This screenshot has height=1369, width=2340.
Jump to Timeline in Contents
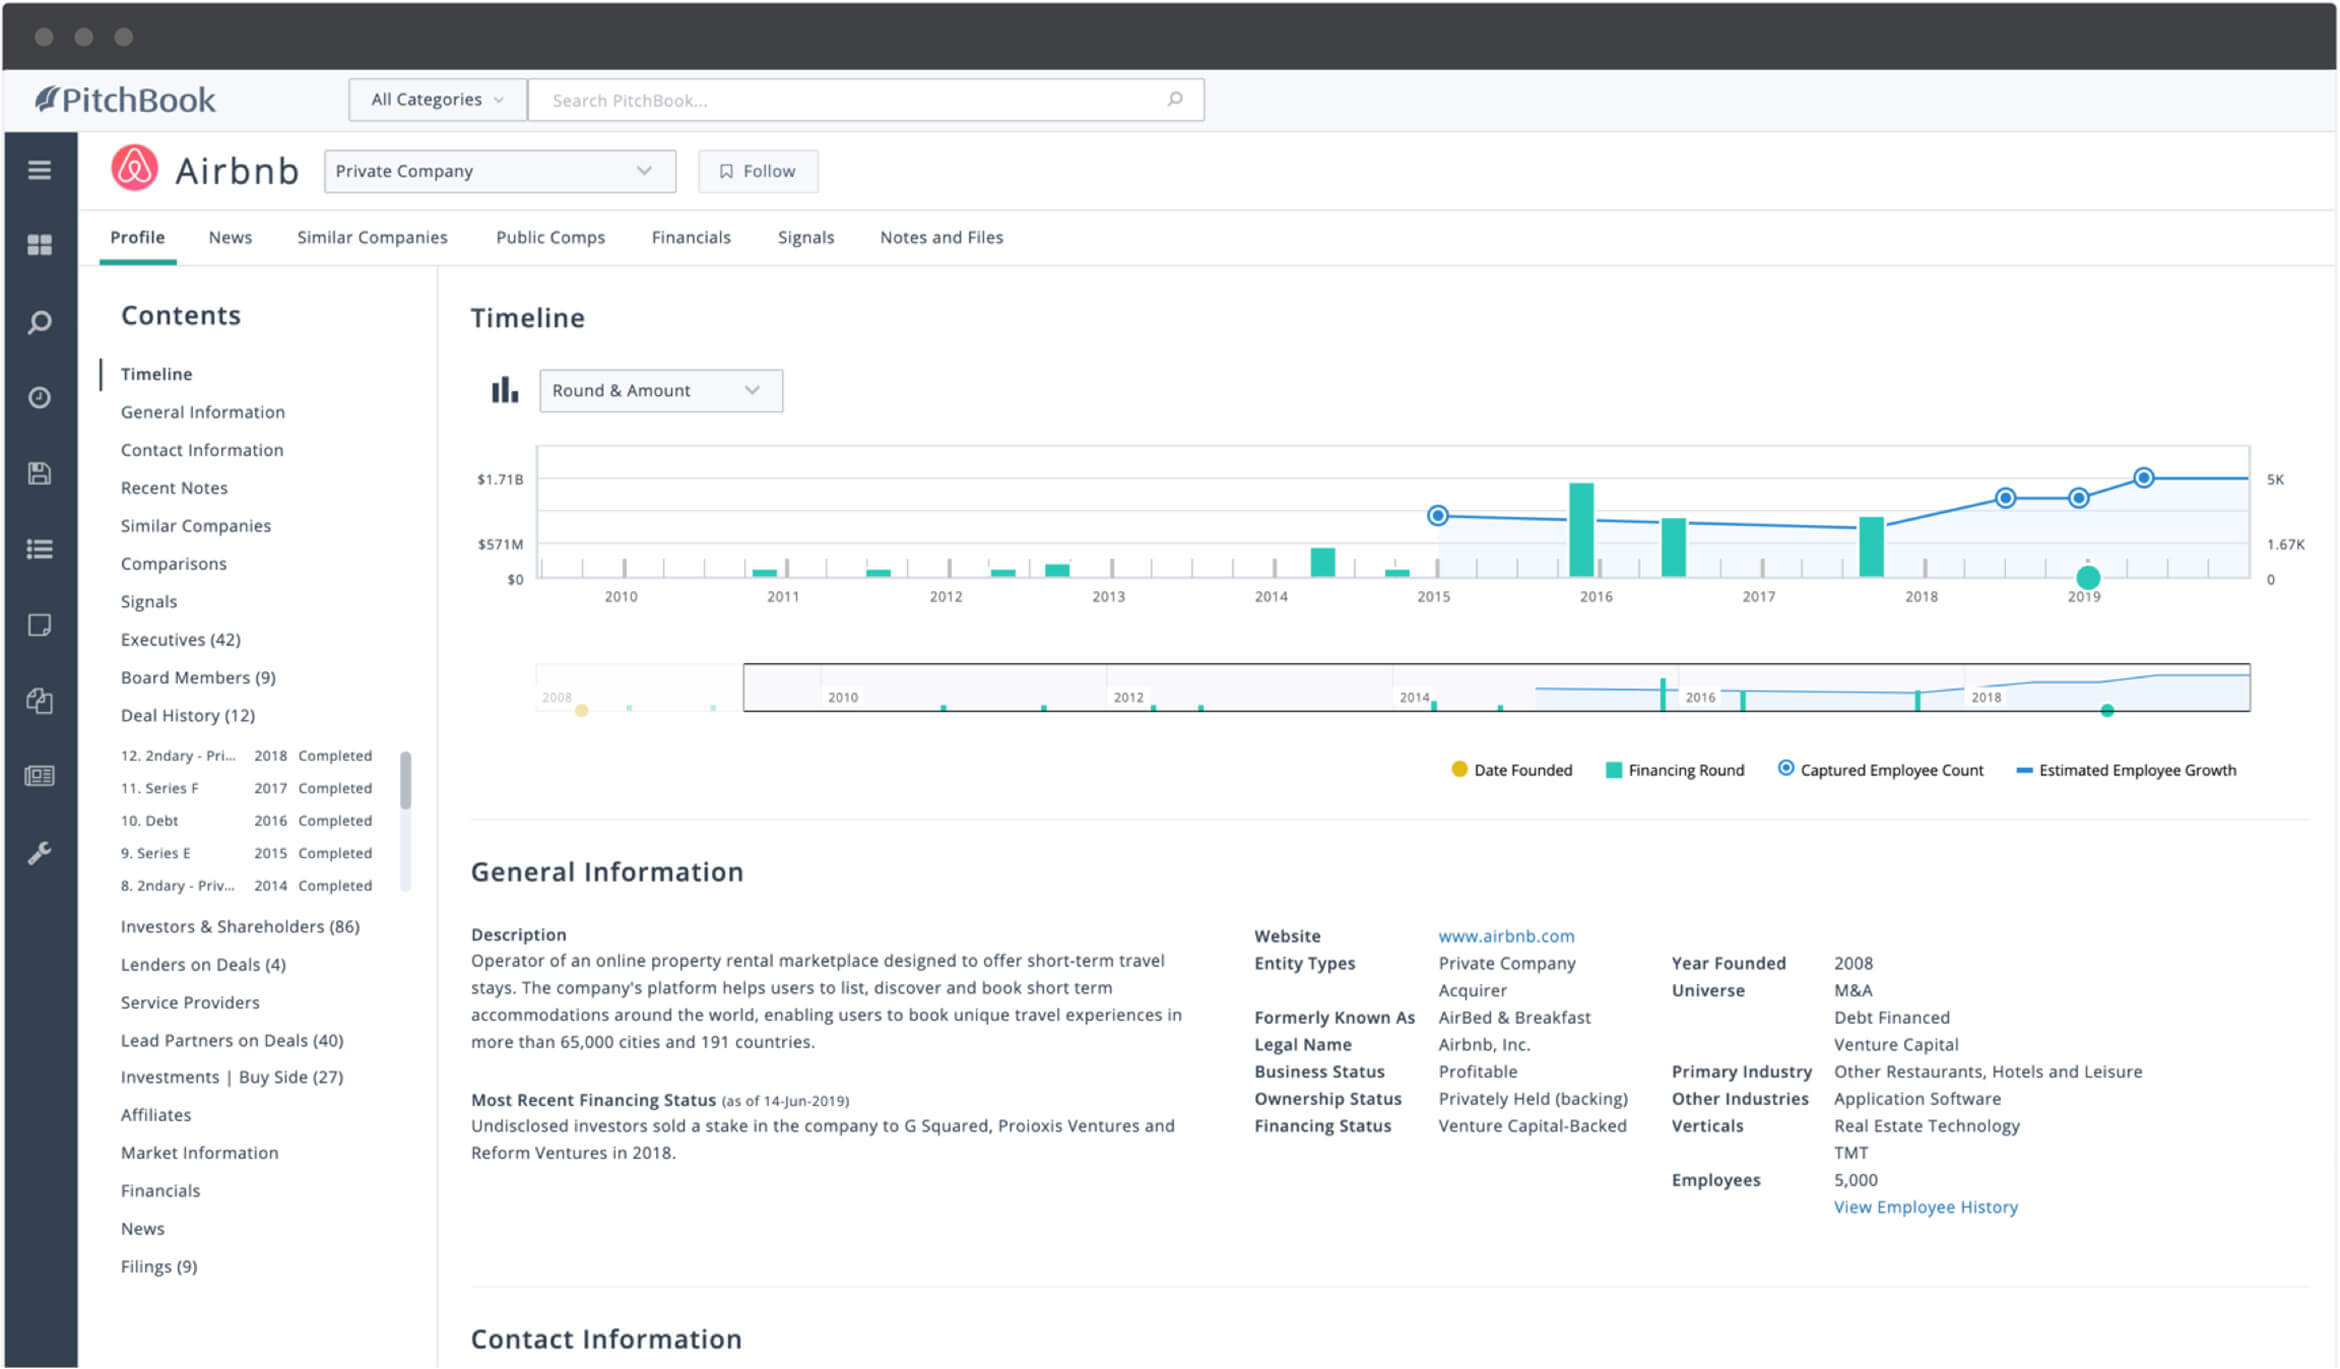[156, 374]
